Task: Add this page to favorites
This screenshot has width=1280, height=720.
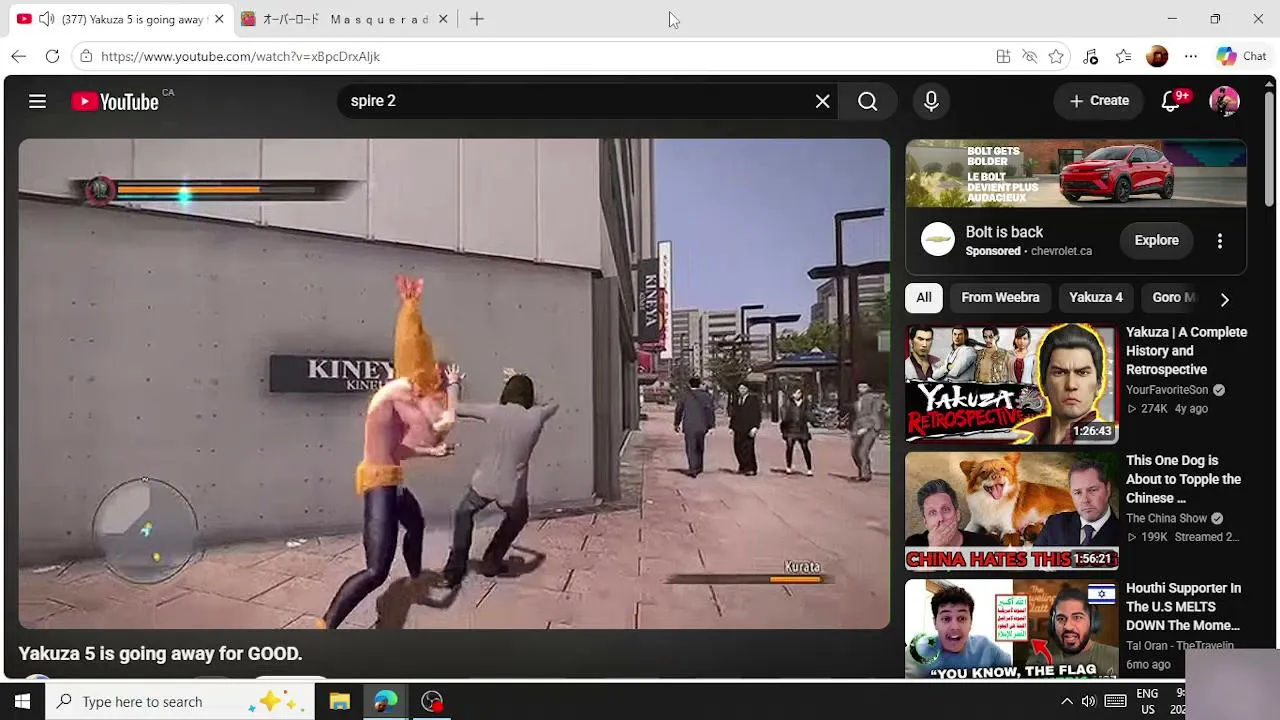Action: point(1056,57)
